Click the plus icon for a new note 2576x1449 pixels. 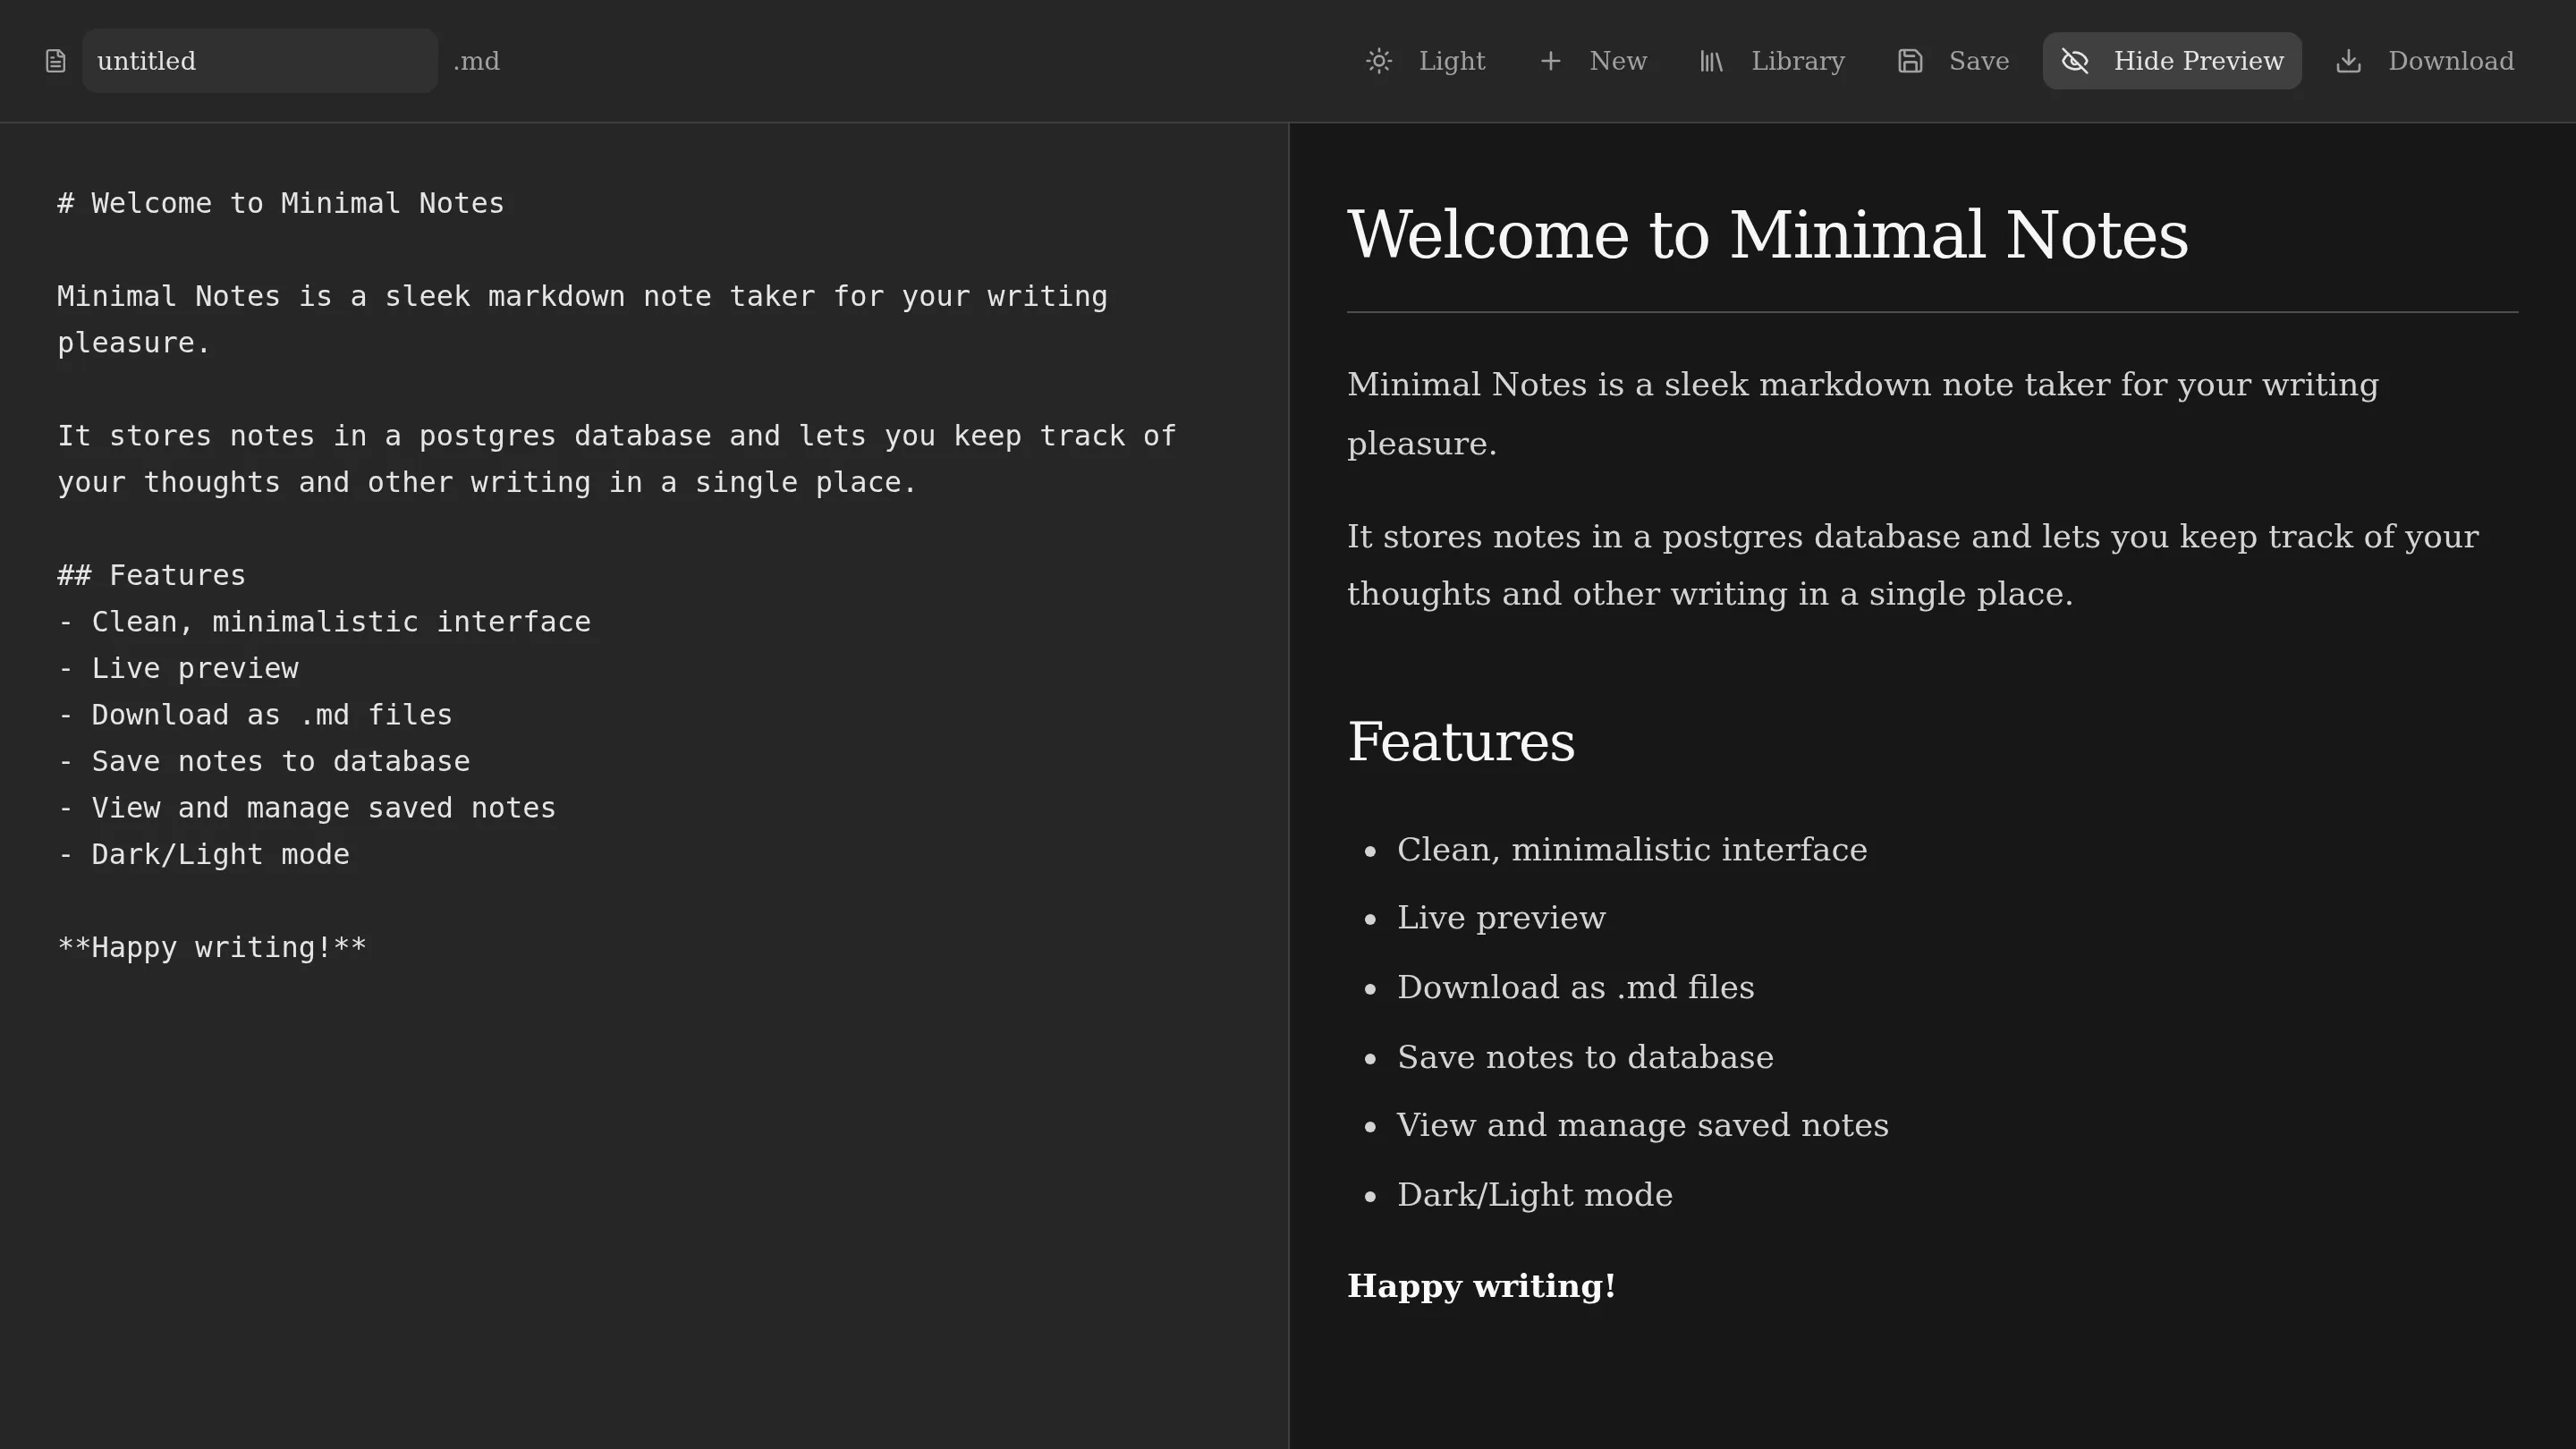click(1550, 61)
